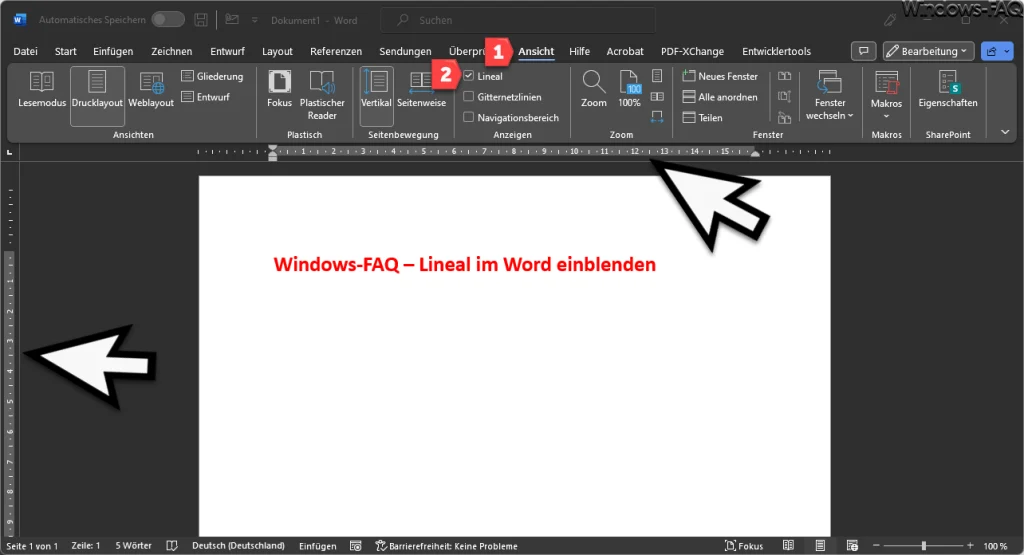Image resolution: width=1024 pixels, height=555 pixels.
Task: Click the zoom in plus button
Action: tap(970, 545)
